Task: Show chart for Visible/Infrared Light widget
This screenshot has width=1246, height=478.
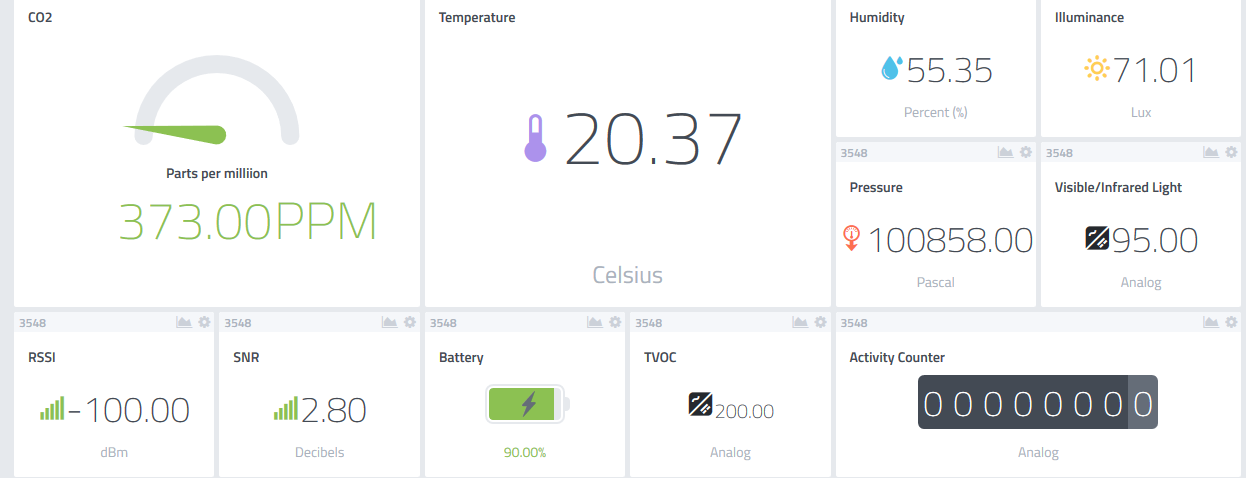Action: point(1210,152)
